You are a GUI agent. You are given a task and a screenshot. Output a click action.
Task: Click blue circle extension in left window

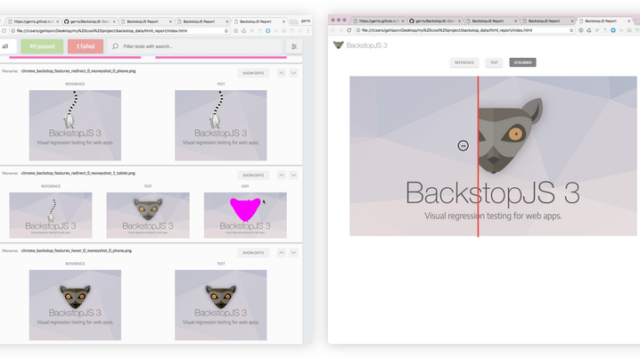coord(268,31)
